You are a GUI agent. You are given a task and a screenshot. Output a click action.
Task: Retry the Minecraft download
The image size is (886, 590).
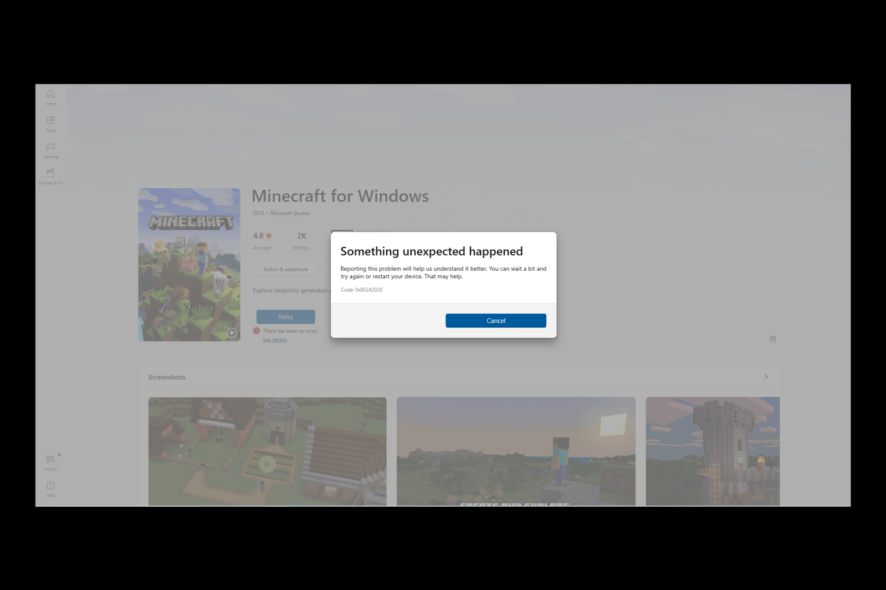[x=285, y=316]
